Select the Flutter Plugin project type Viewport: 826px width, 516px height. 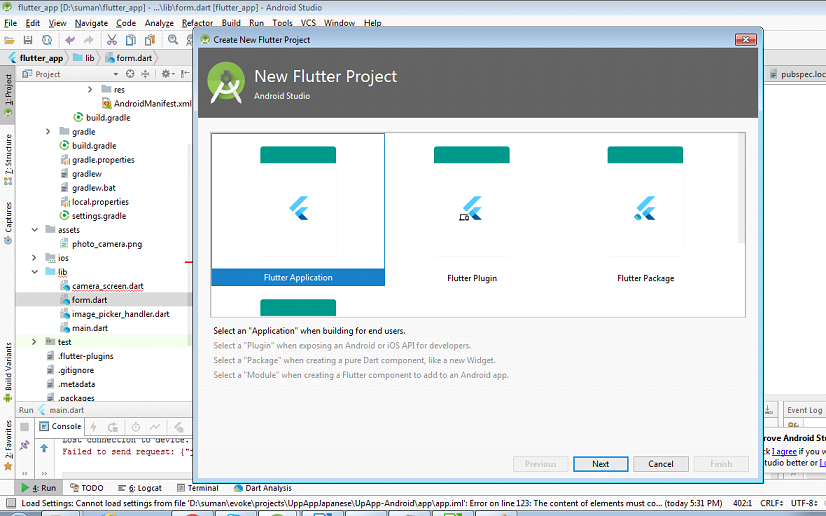(x=471, y=210)
